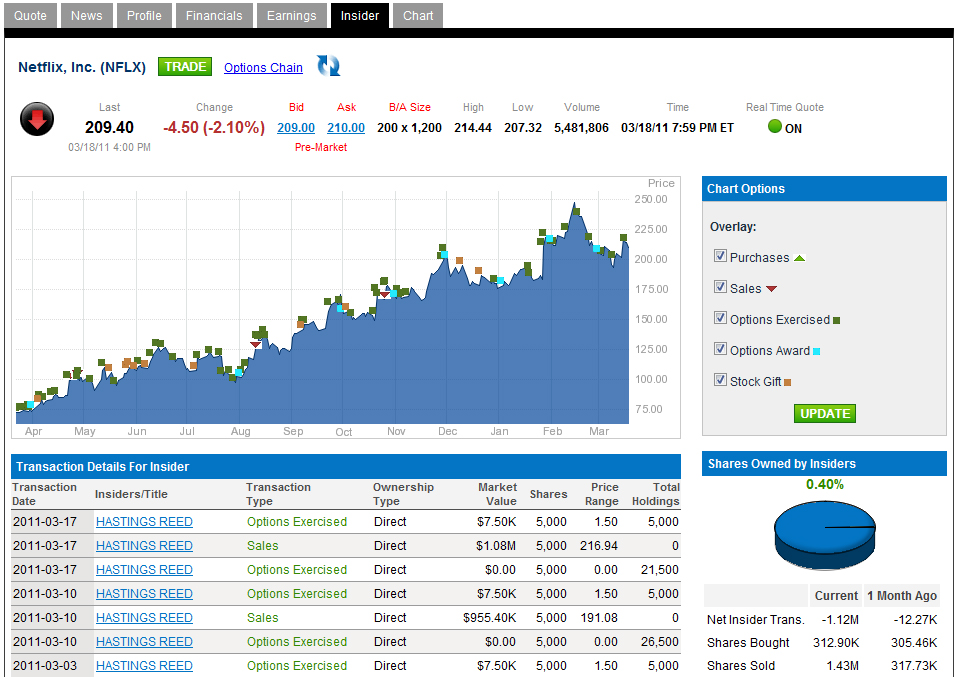Click the 216.94 price range cell
Viewport: 957px width, 677px height.
click(x=599, y=546)
